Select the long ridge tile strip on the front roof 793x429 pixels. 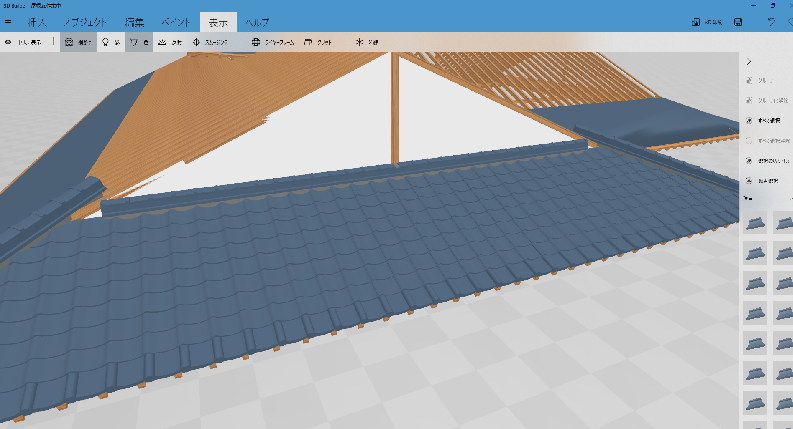point(344,176)
